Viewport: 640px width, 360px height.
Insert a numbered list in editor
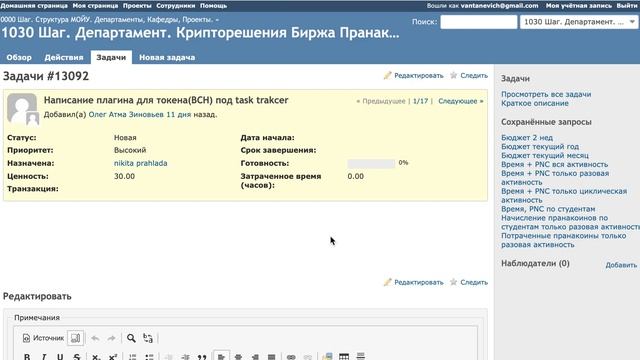pyautogui.click(x=133, y=357)
